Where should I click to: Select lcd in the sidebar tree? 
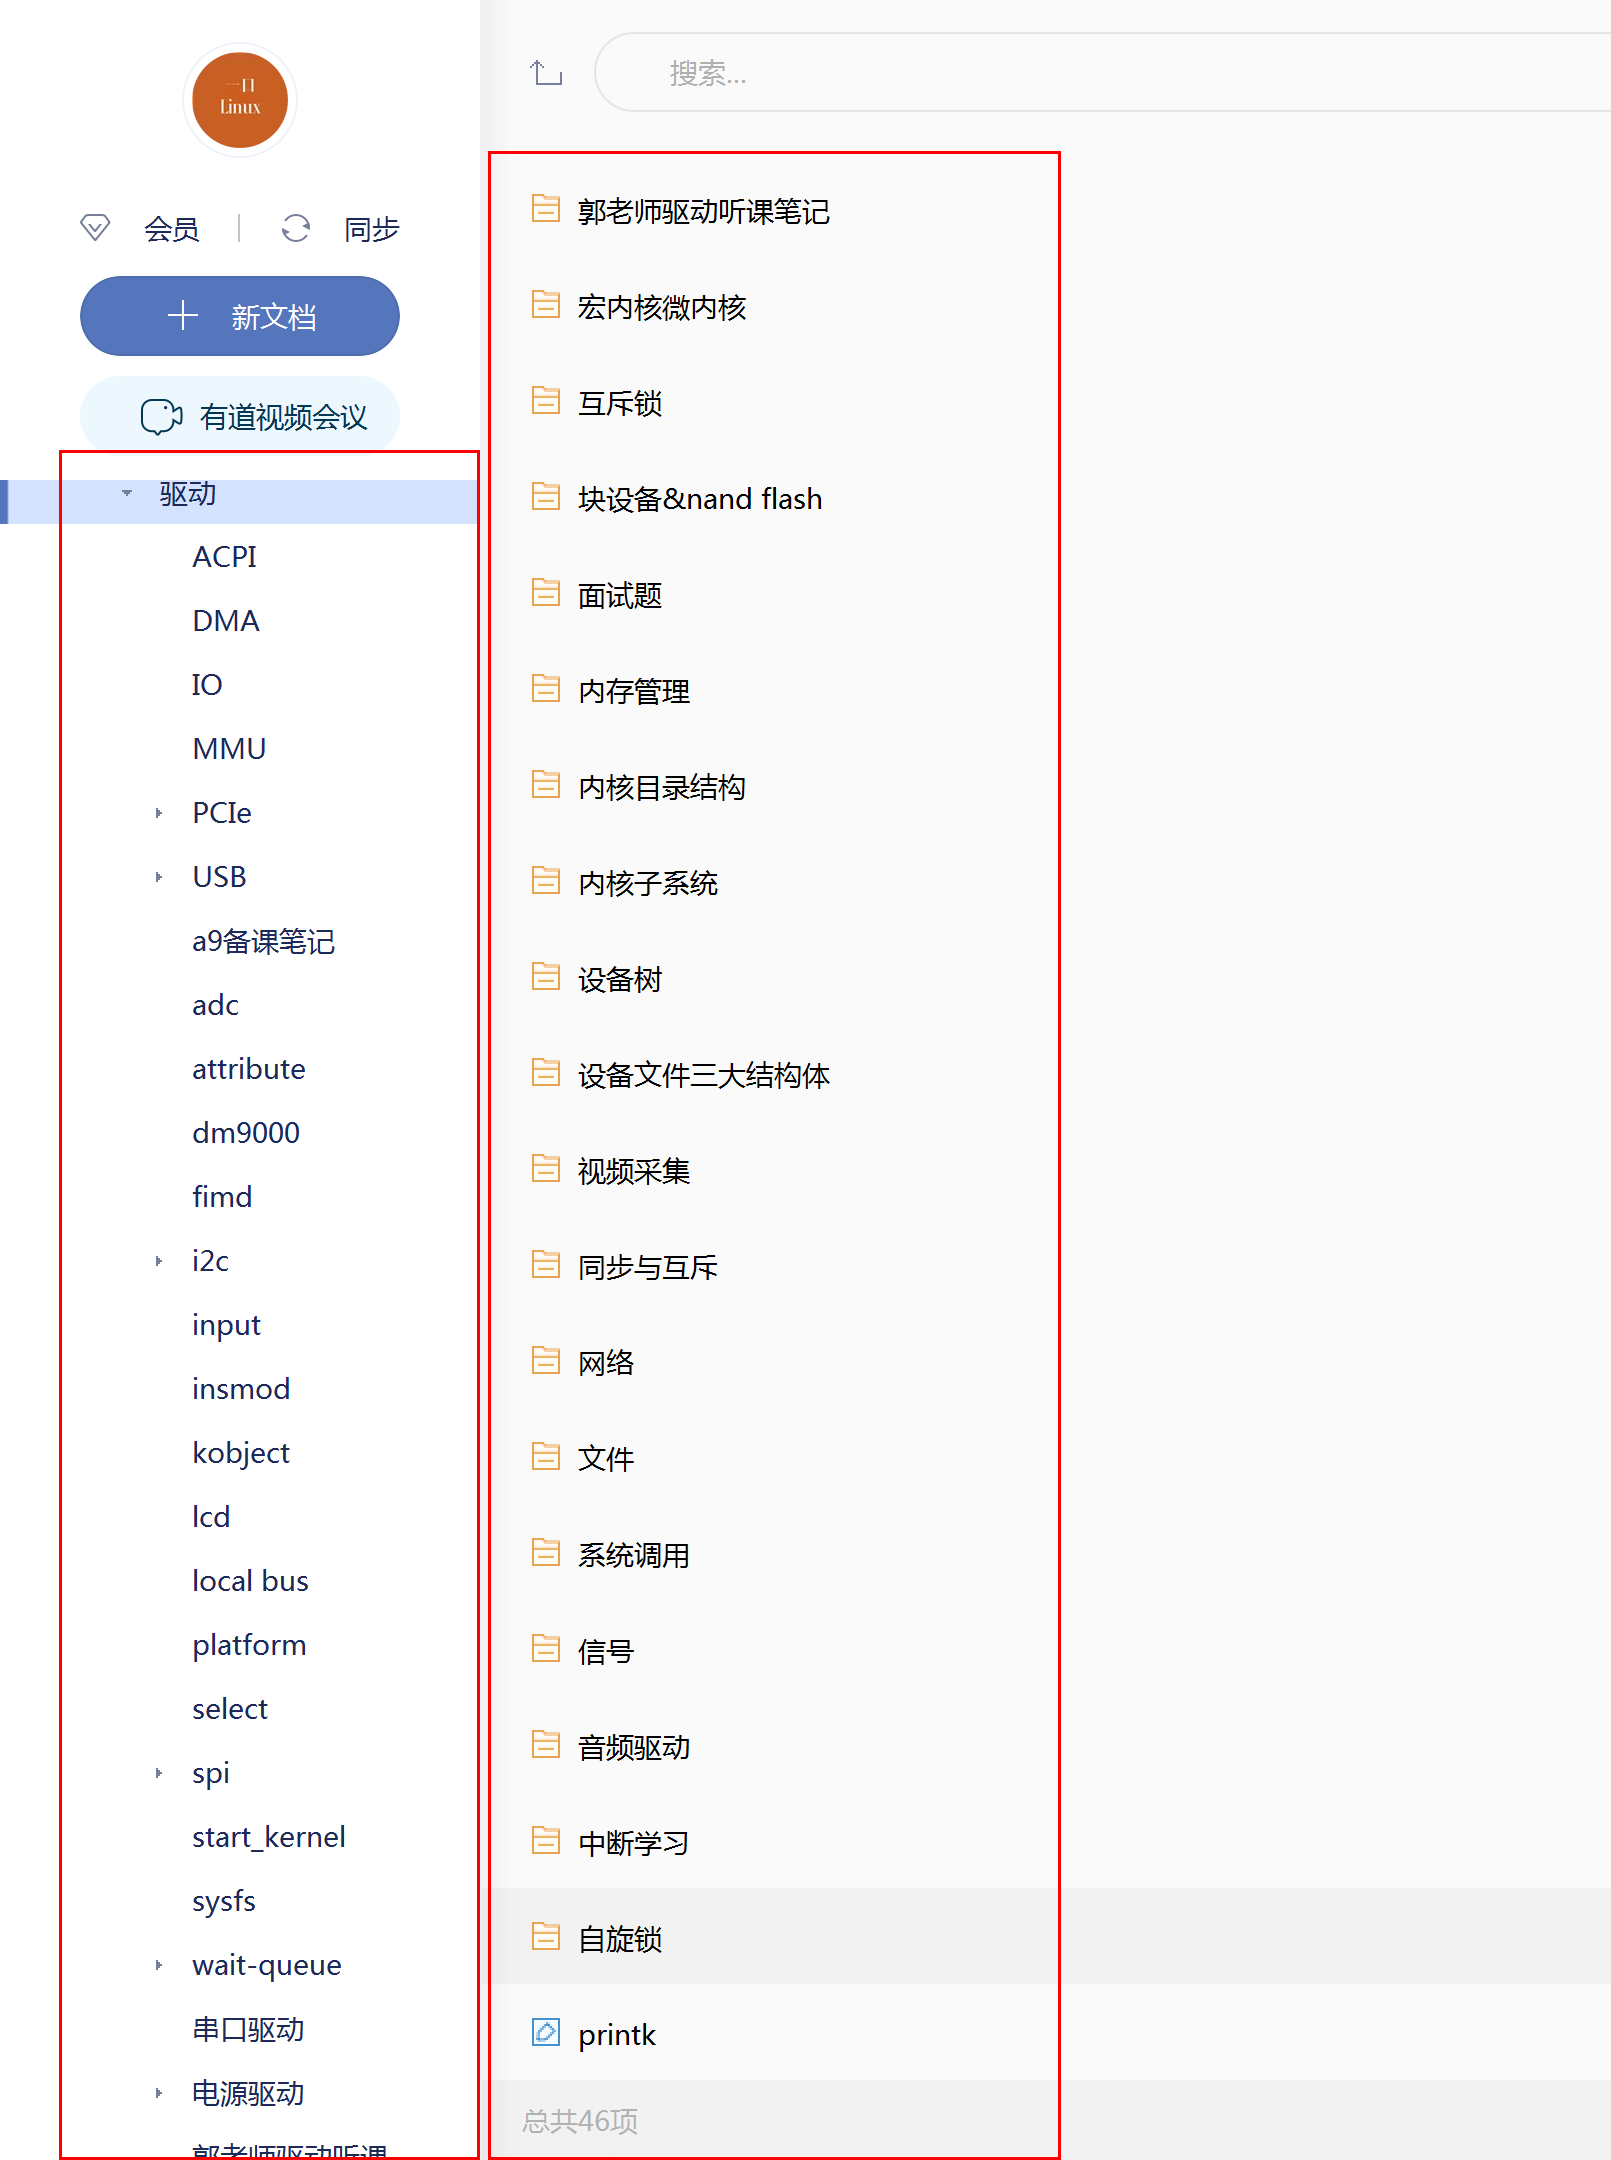pos(211,1517)
